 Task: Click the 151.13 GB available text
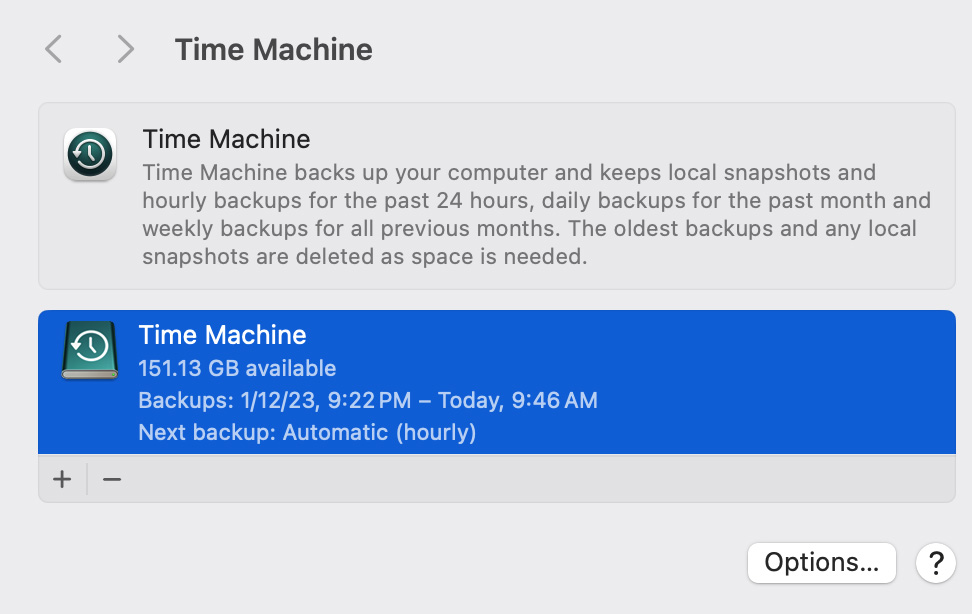click(237, 368)
